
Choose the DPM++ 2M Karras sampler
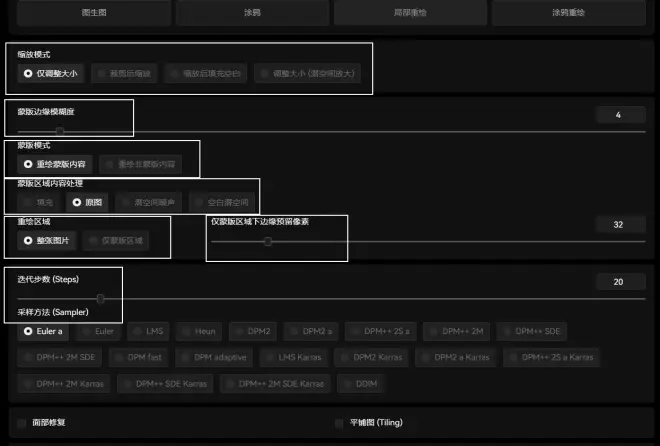pyautogui.click(x=65, y=382)
